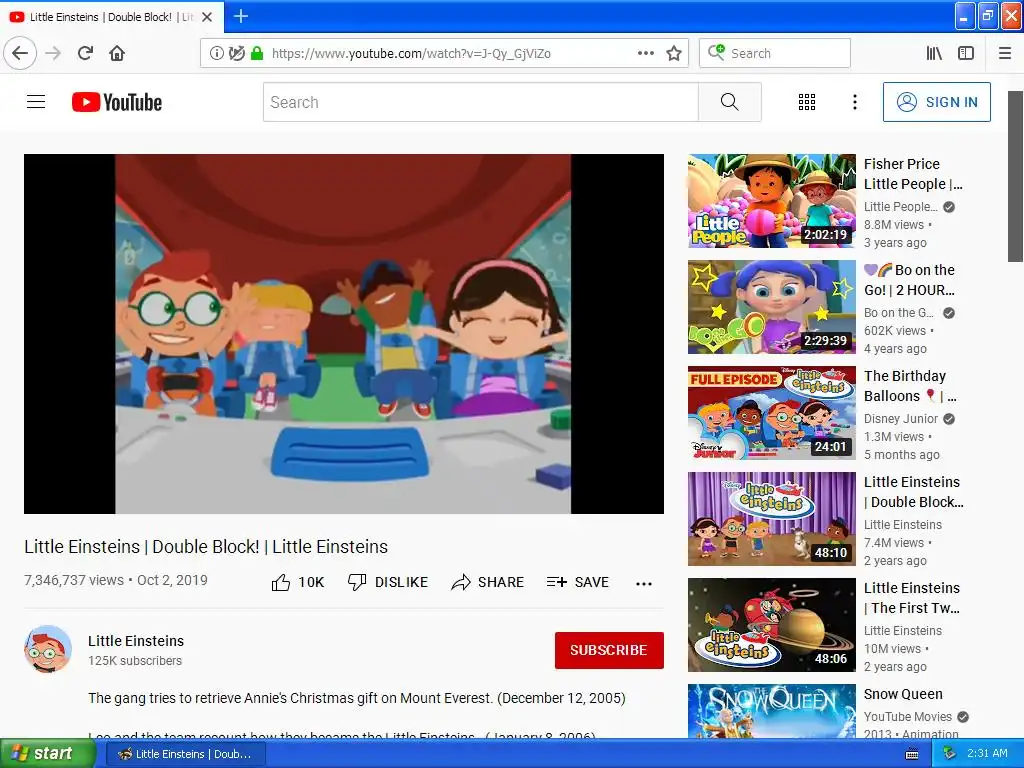Click the 2:31 AM taskbar clock

click(x=987, y=754)
